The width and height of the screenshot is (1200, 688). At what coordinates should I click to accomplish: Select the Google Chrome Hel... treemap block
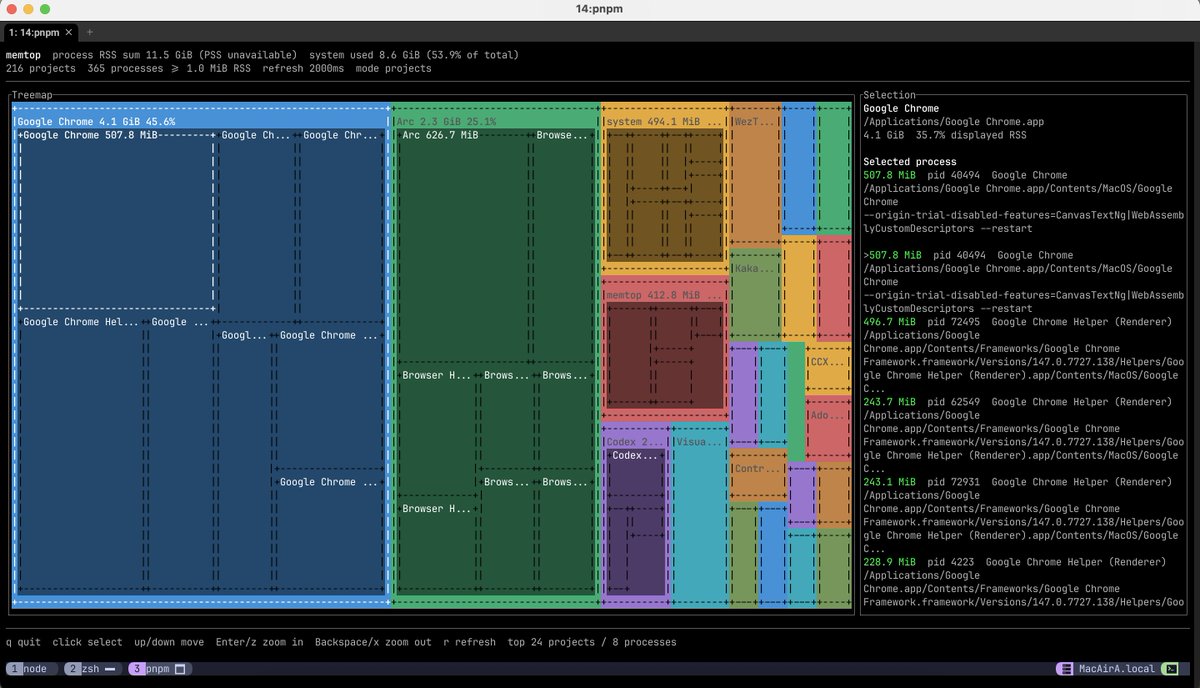point(80,455)
